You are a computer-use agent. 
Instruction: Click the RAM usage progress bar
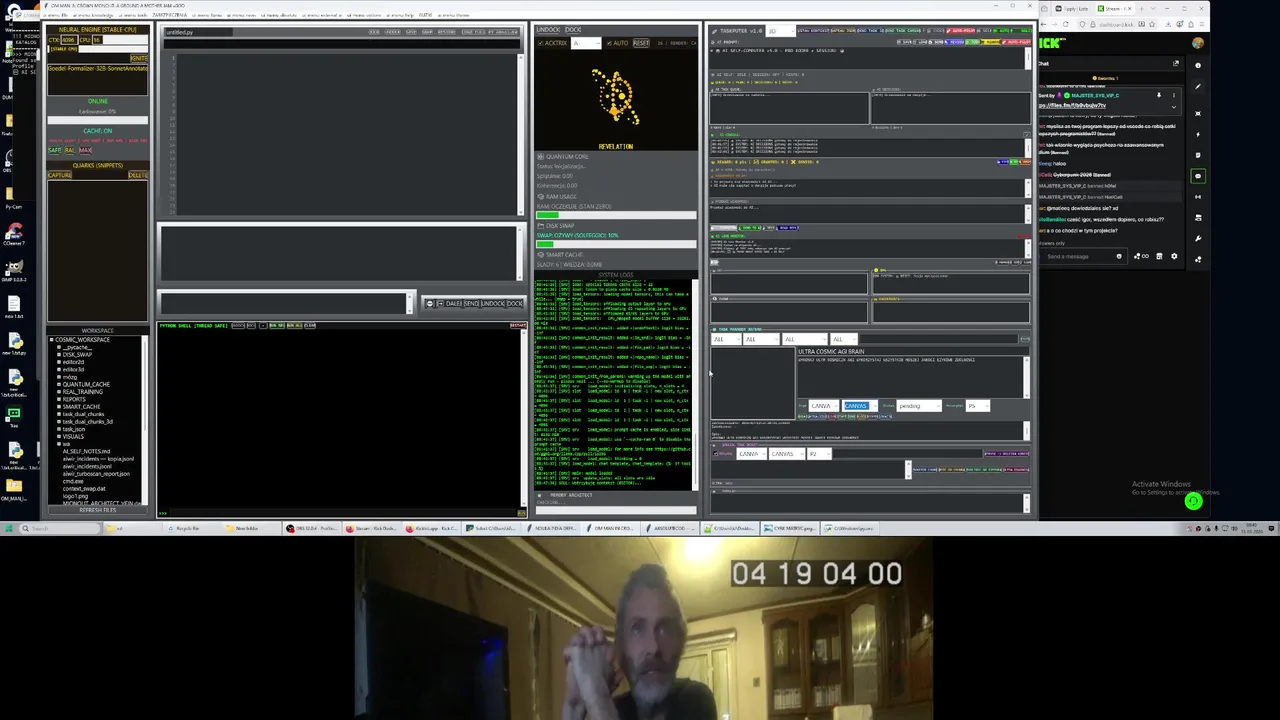(615, 215)
